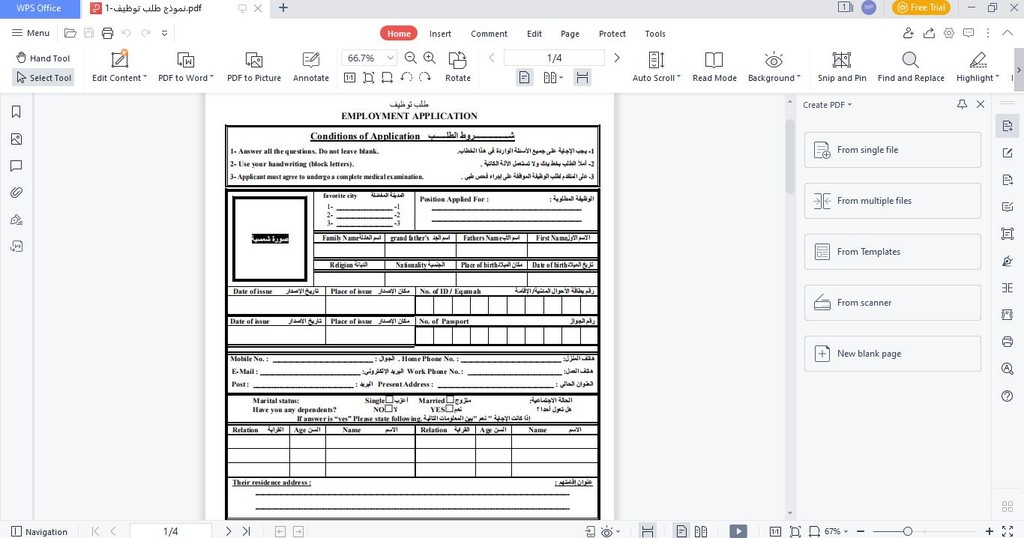Click the Fit Width icon in toolbar

pyautogui.click(x=387, y=78)
